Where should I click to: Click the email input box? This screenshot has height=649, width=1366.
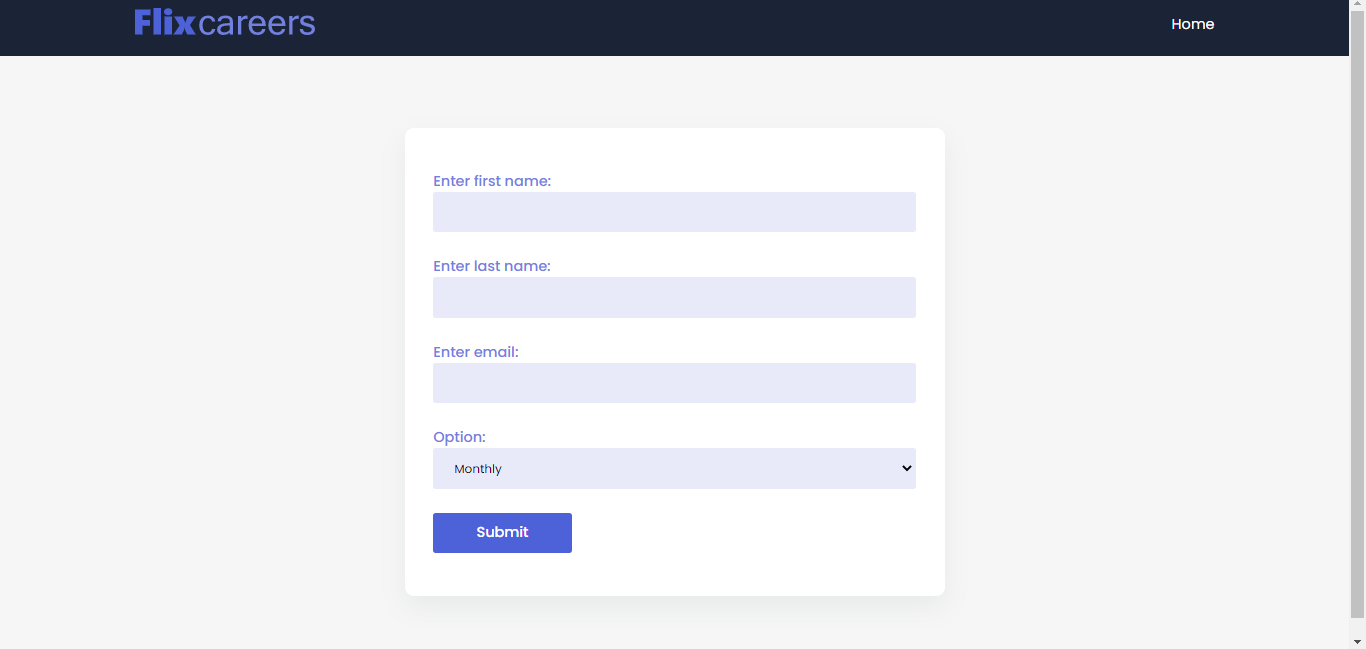pos(674,383)
